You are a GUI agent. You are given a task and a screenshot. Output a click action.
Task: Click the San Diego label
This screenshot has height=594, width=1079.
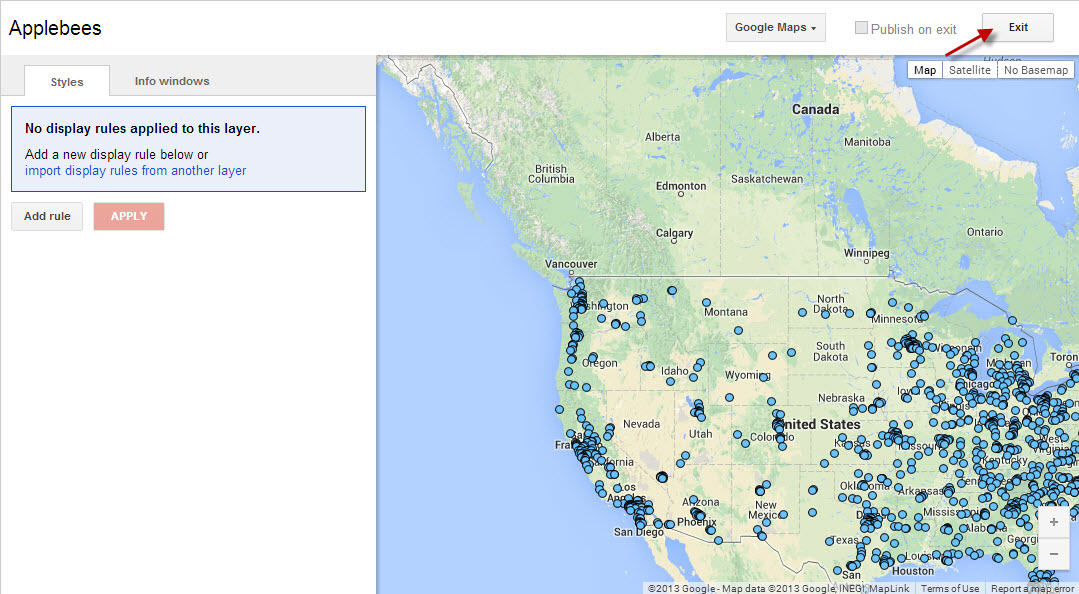(639, 532)
